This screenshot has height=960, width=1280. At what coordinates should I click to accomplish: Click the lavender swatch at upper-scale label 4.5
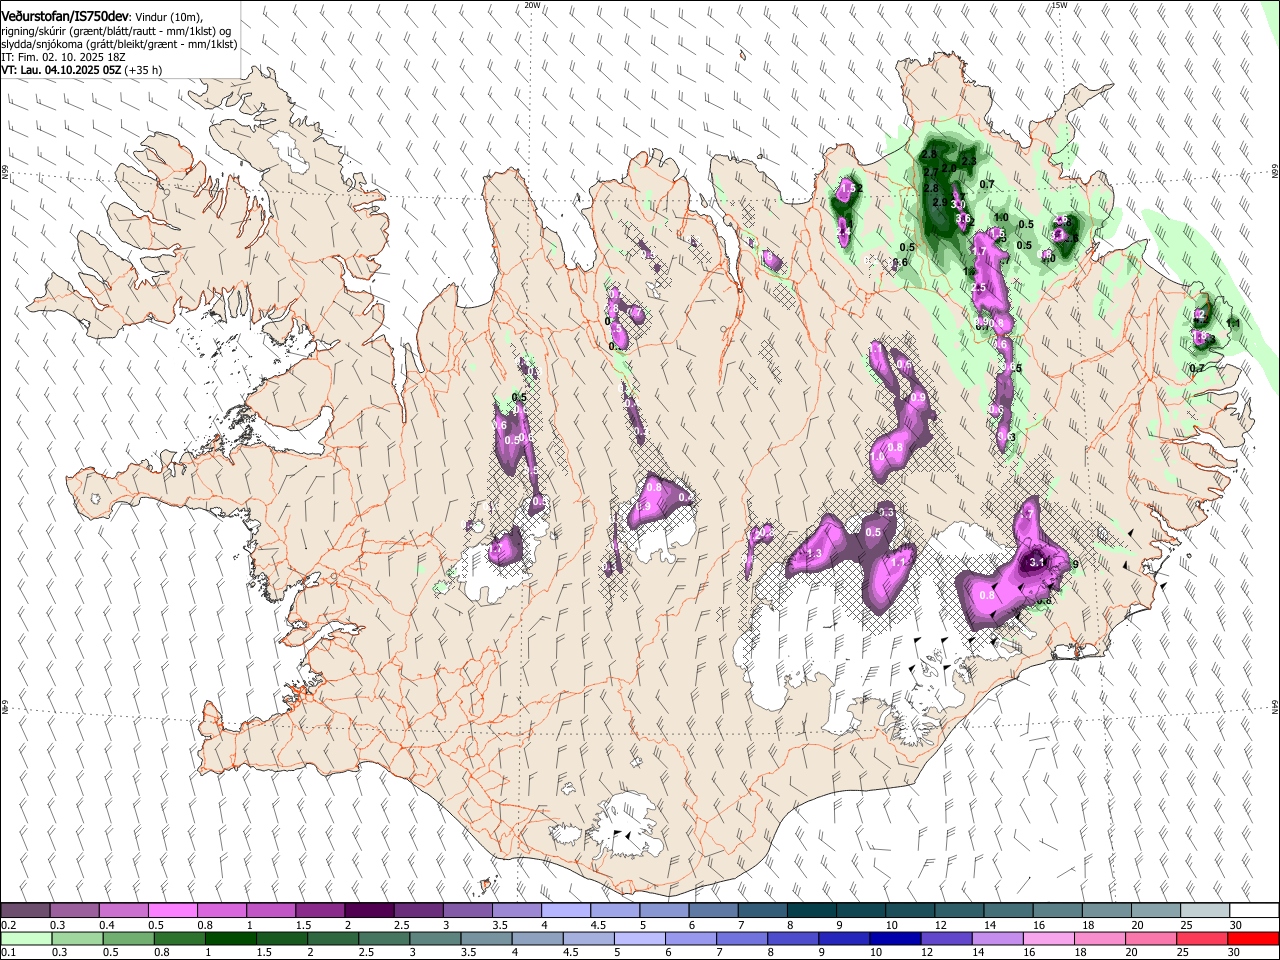click(x=615, y=911)
